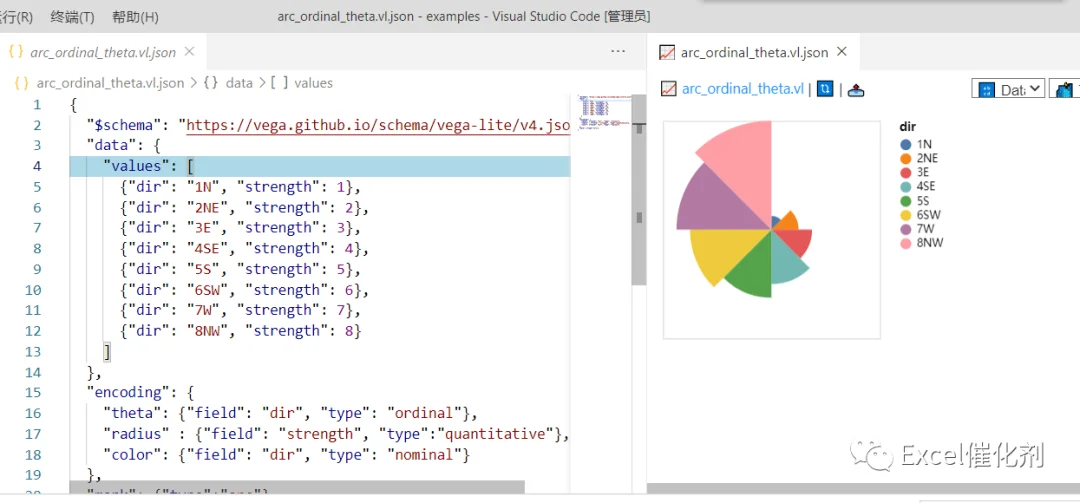Open the Data dropdown in preview toolbar
This screenshot has width=1080, height=503.
click(1009, 89)
